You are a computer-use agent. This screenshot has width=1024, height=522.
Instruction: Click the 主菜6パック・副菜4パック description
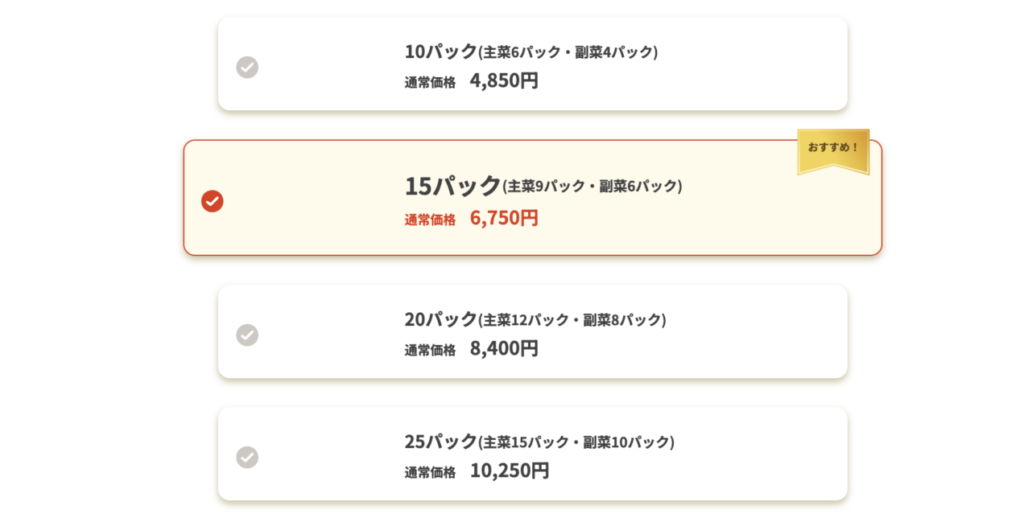[568, 52]
